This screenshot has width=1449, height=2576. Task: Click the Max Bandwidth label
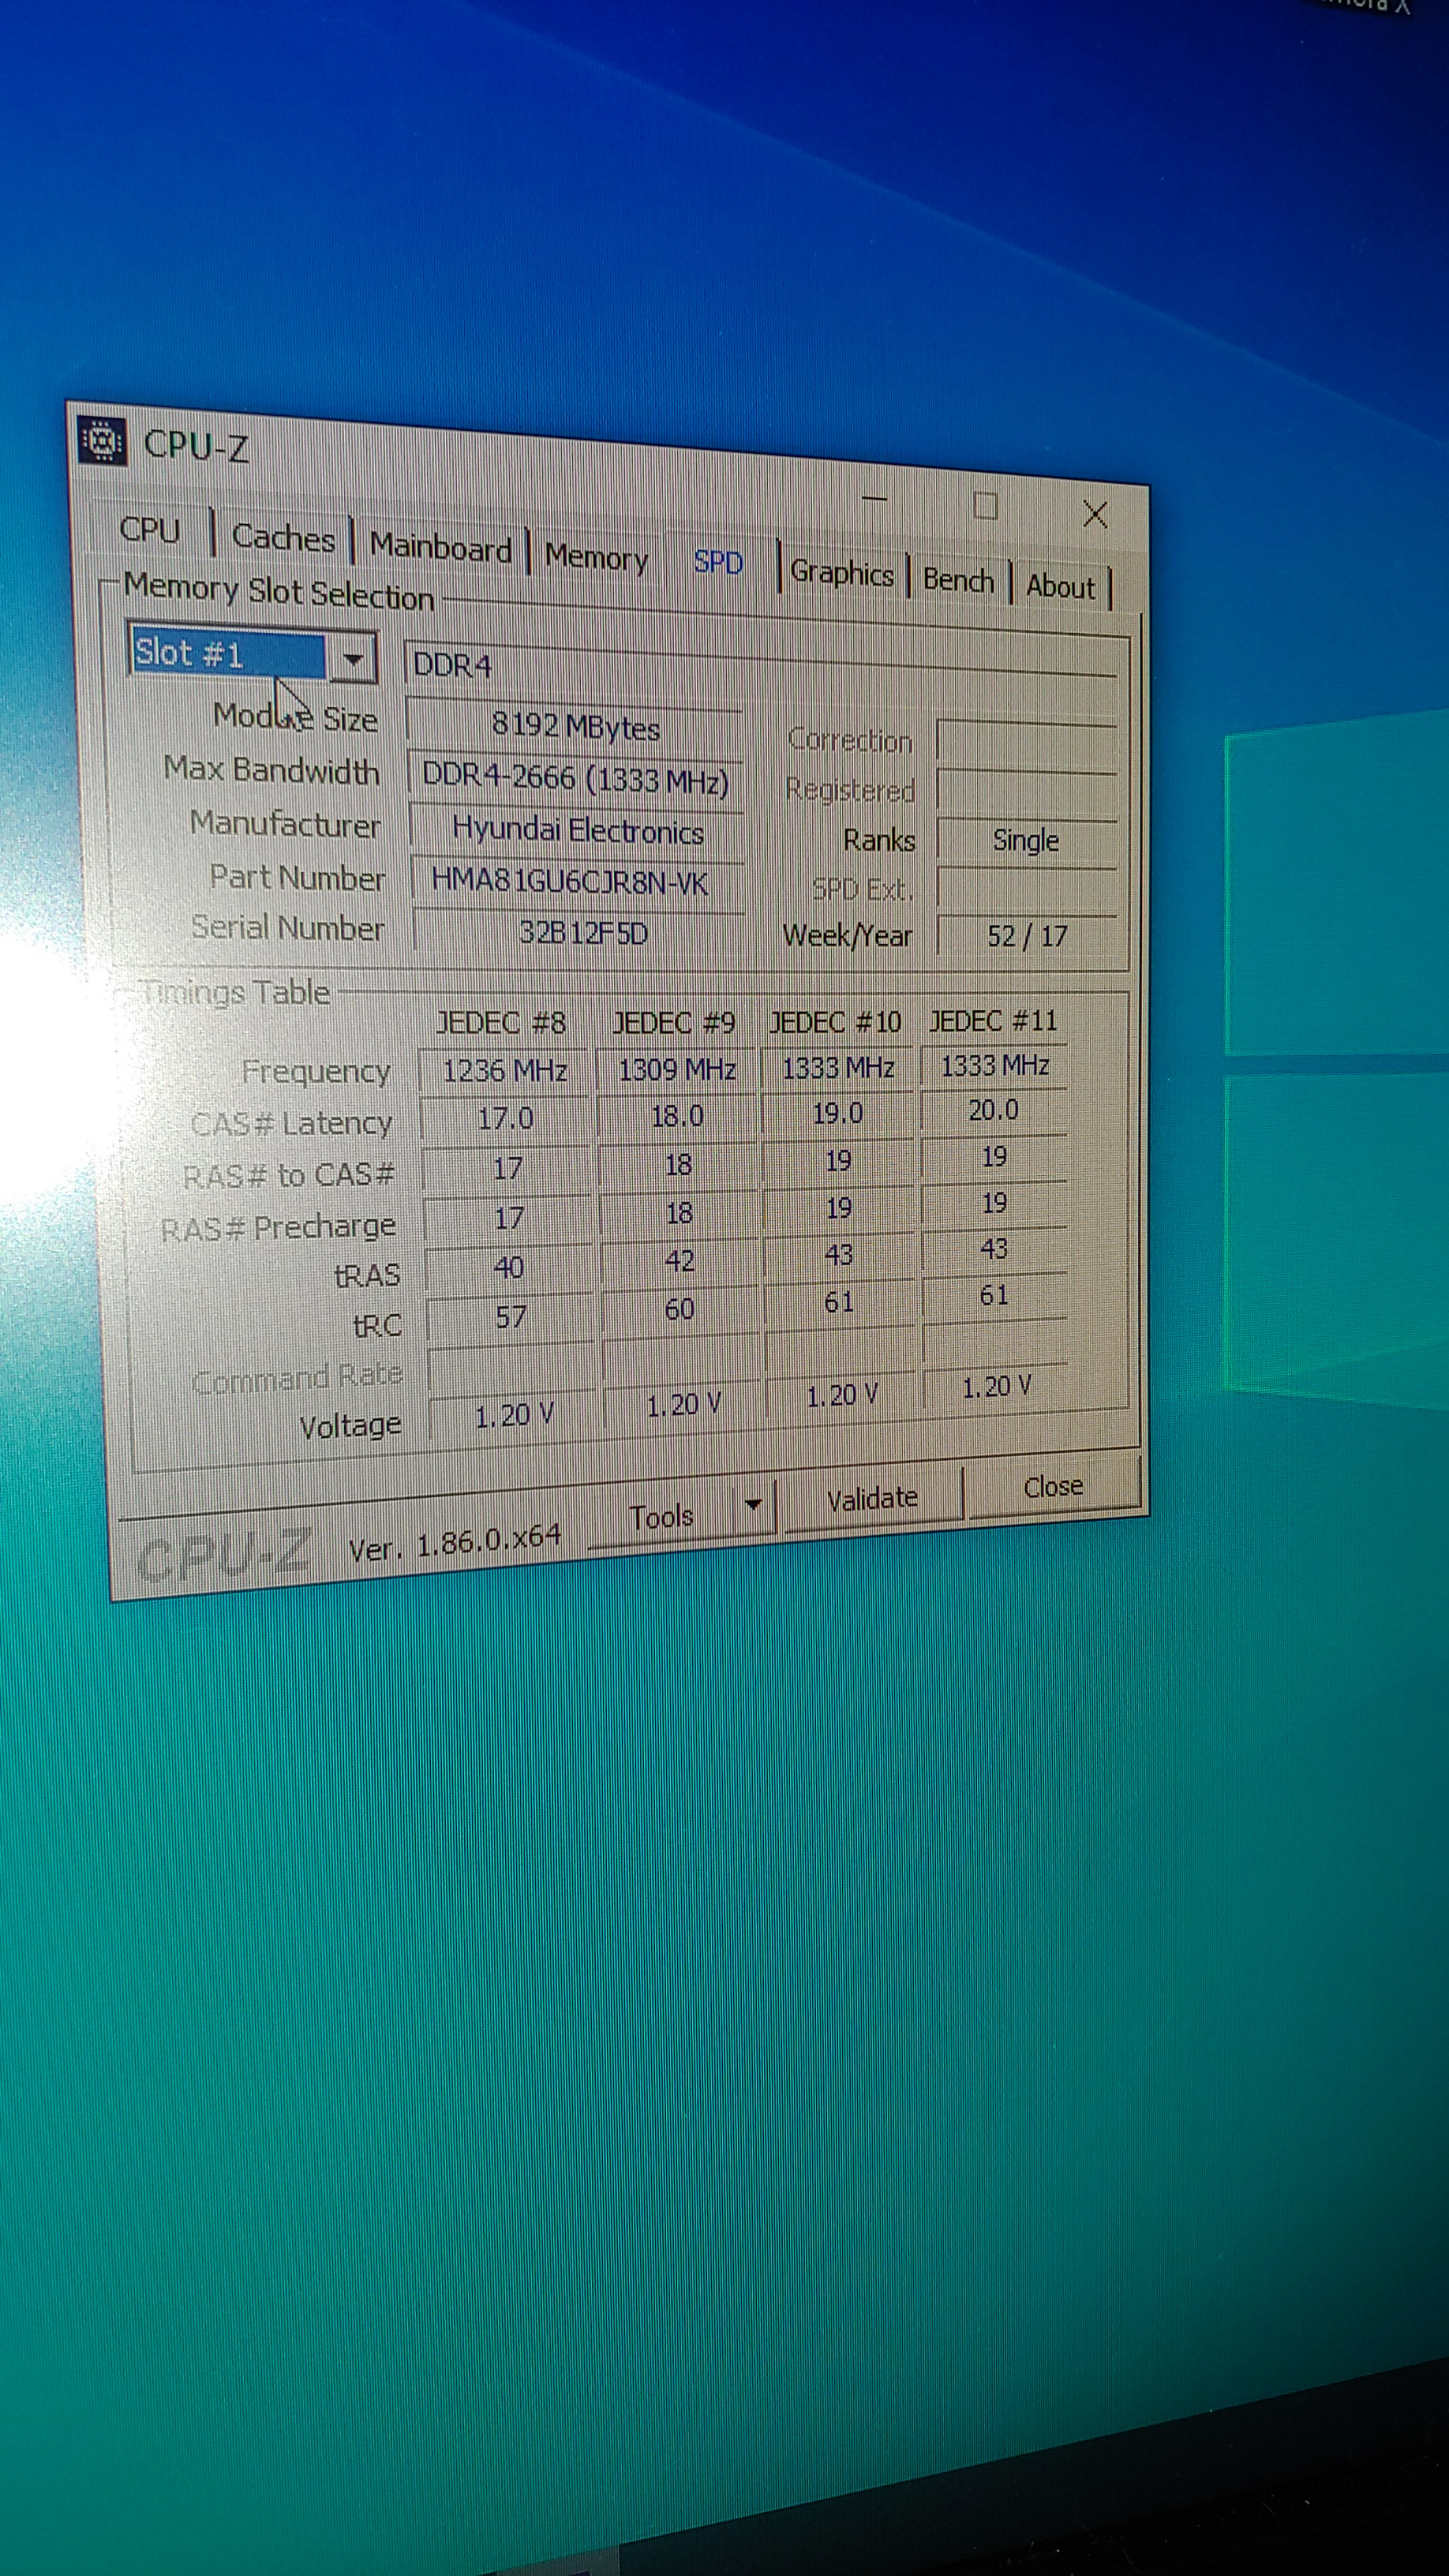click(271, 770)
